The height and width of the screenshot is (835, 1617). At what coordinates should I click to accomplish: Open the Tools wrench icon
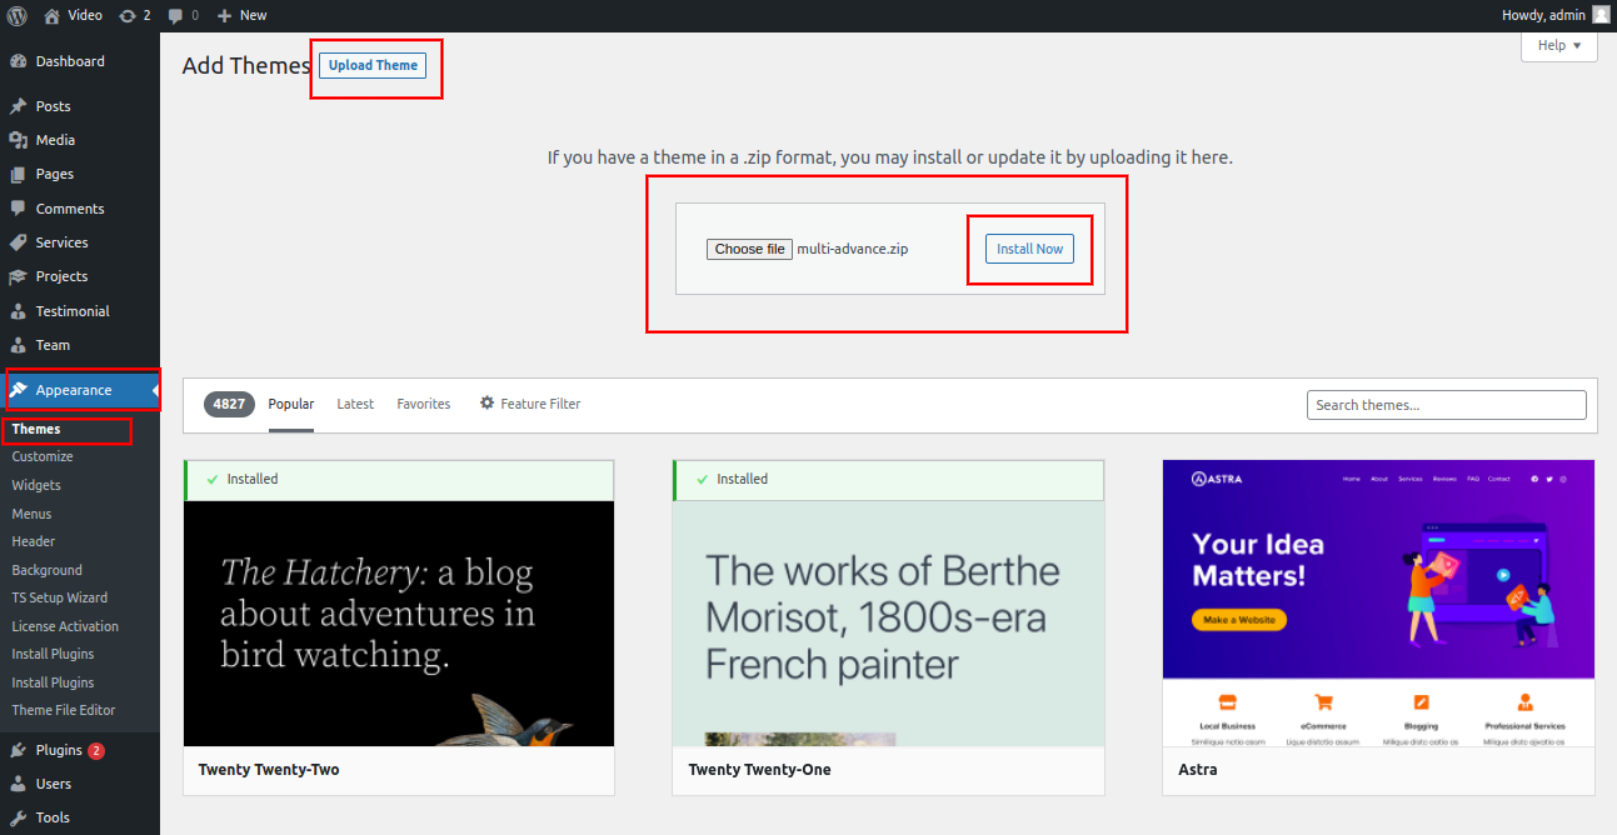point(18,818)
